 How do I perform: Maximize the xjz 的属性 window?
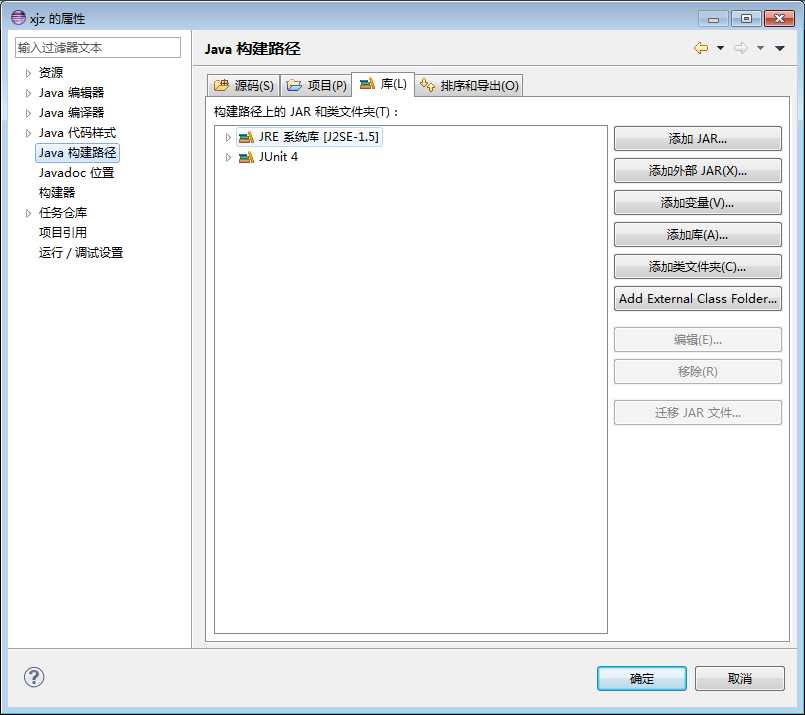point(746,19)
